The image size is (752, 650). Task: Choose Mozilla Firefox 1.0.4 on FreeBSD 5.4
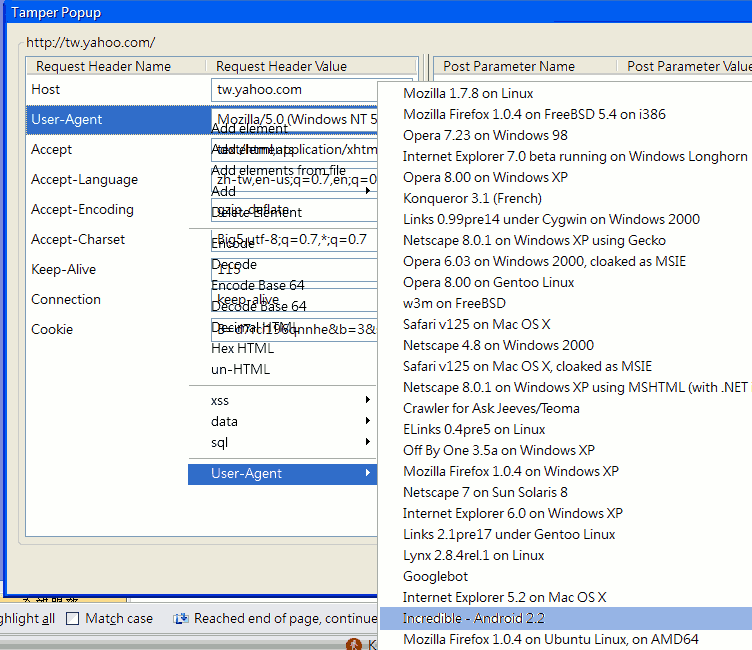534,114
